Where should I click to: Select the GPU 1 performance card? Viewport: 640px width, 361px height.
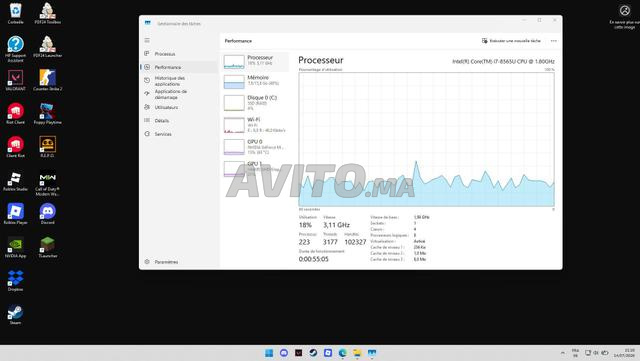coord(256,168)
